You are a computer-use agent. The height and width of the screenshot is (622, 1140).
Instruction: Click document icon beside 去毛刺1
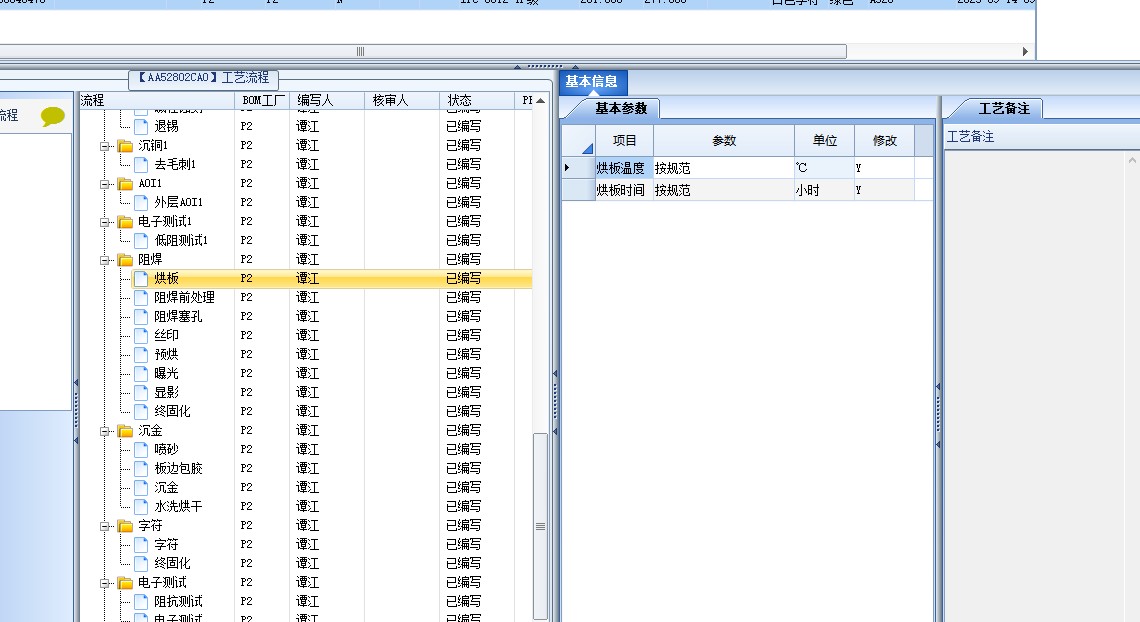pyautogui.click(x=141, y=164)
